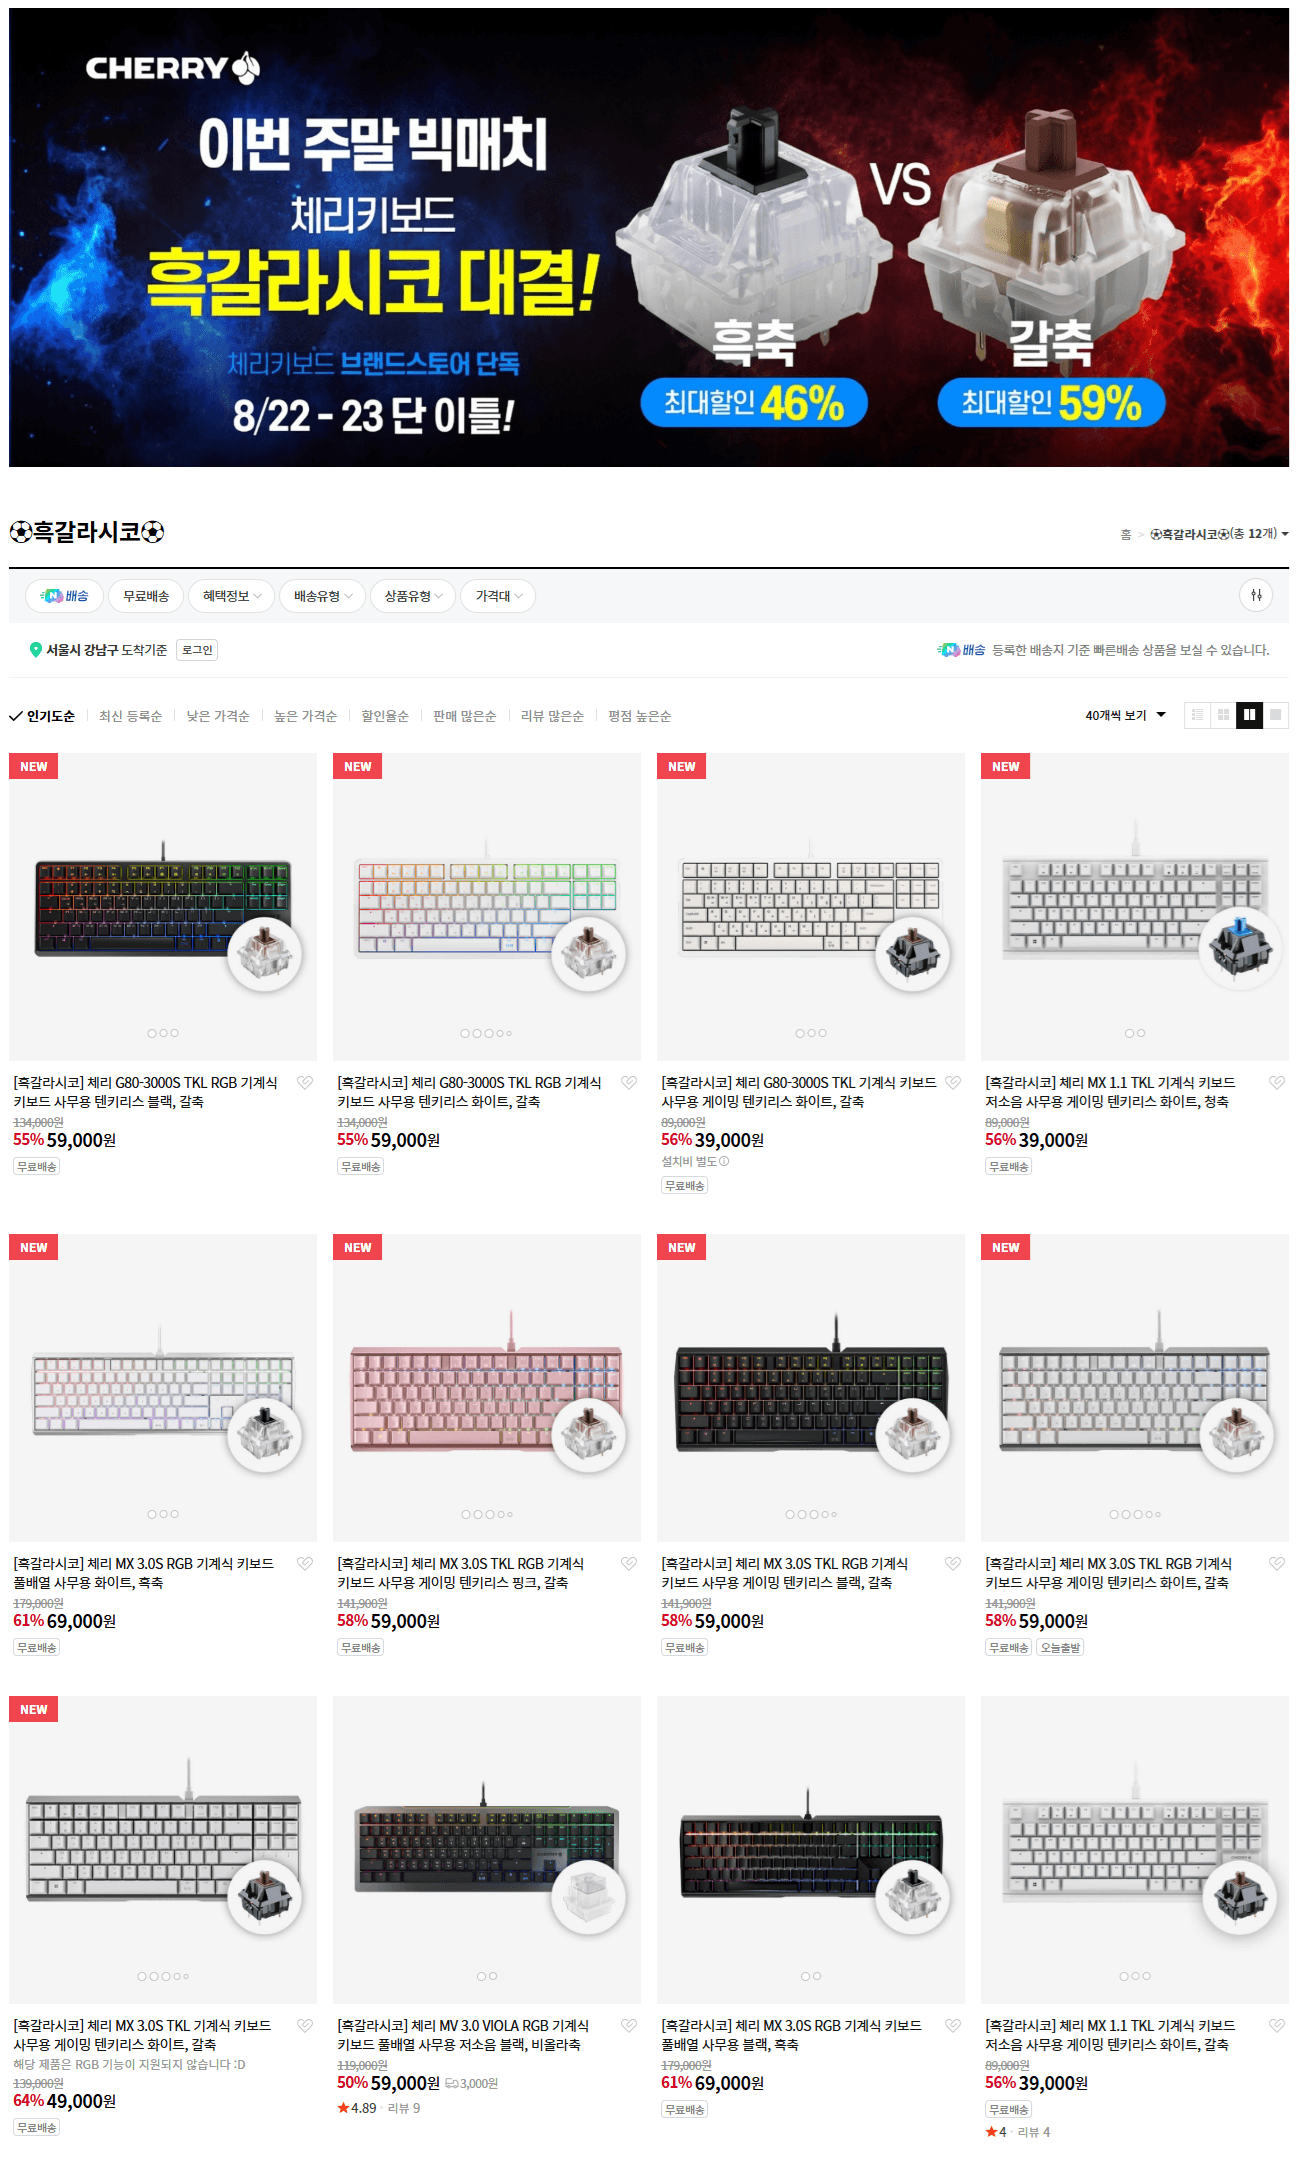Viewport: 1302px width, 2182px height.
Task: Favorite the 39,000원 G80-3000S TKL white keyboard
Action: pyautogui.click(x=953, y=1082)
